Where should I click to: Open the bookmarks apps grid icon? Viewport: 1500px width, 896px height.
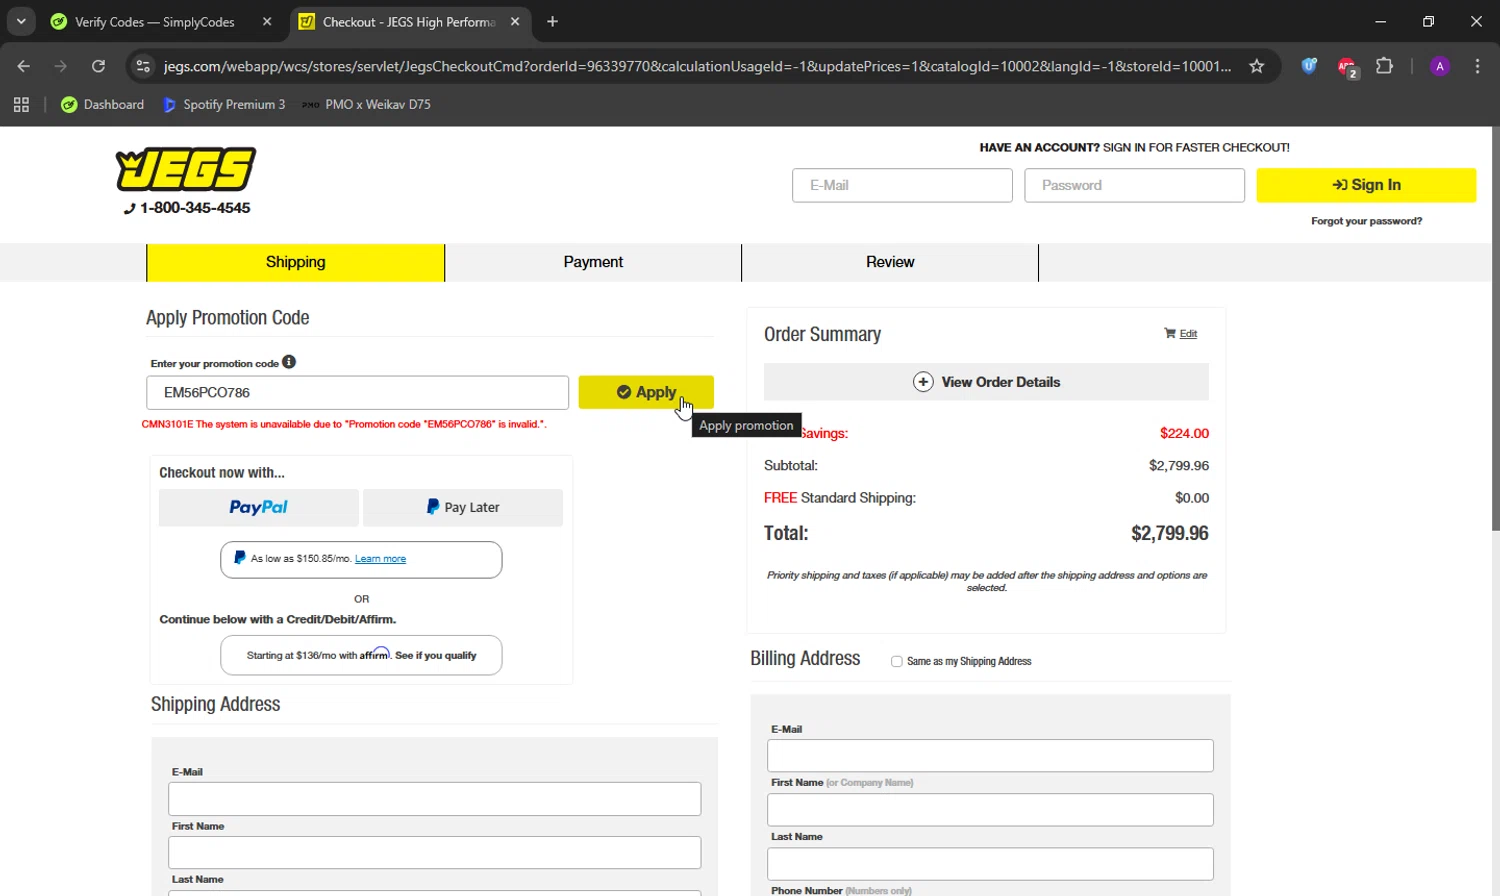(x=21, y=104)
